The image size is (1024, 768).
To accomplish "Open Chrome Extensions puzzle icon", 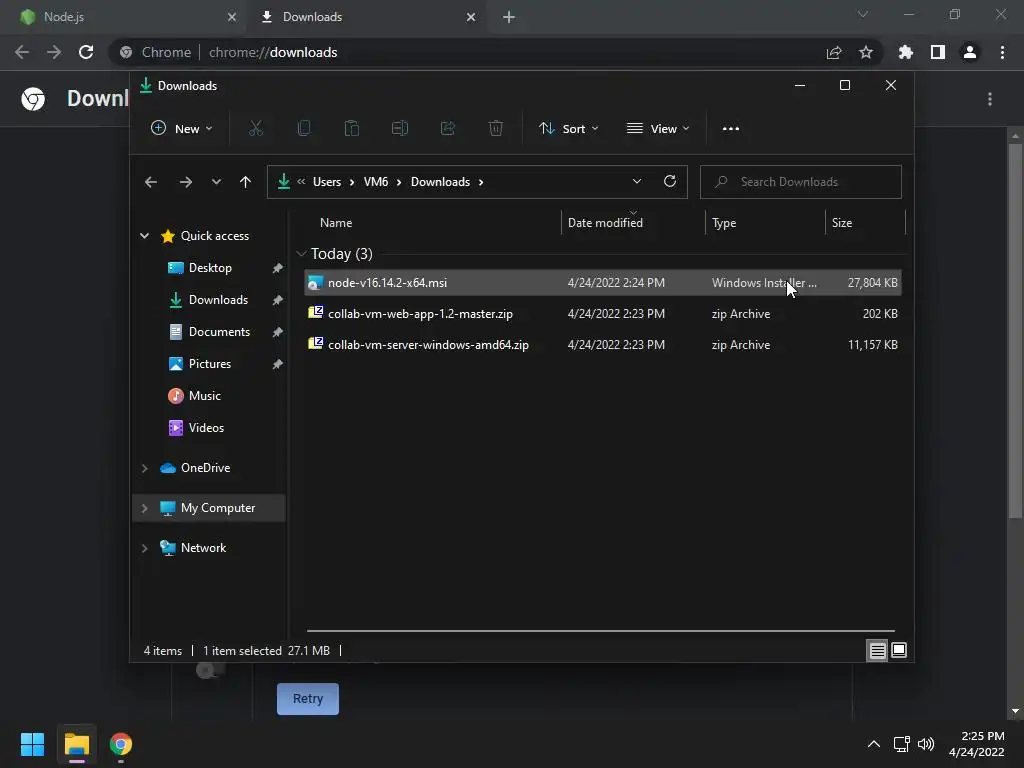I will 905,52.
